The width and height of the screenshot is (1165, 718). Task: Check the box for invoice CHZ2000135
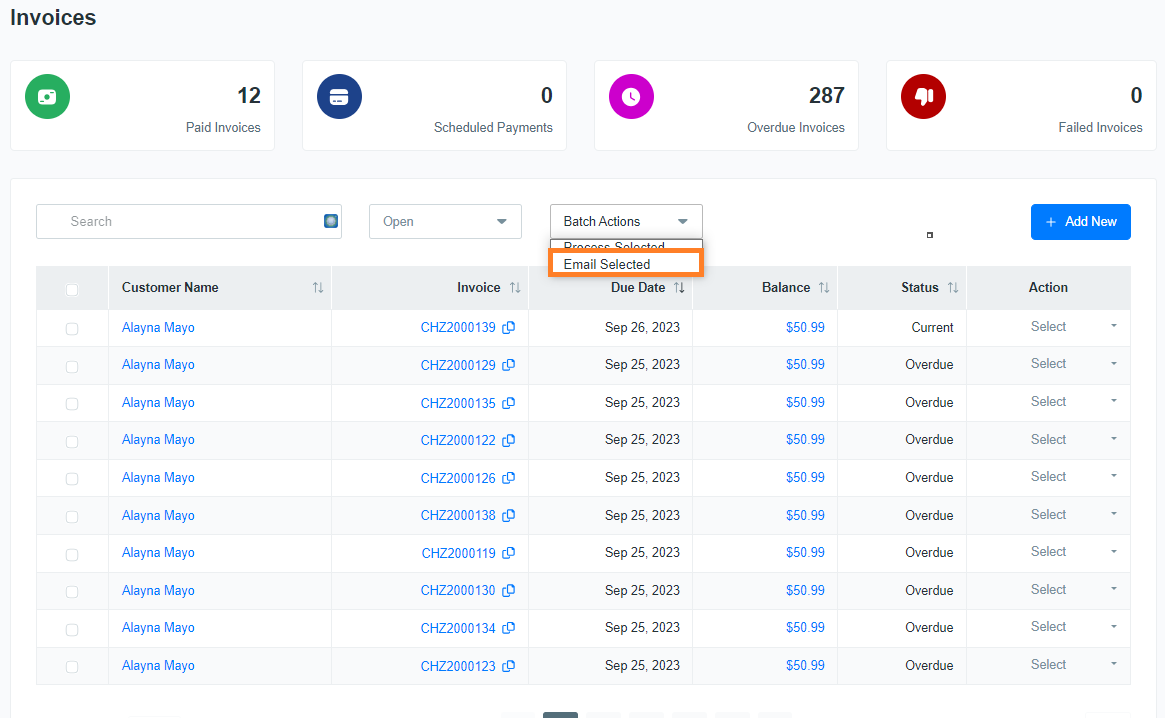[72, 404]
